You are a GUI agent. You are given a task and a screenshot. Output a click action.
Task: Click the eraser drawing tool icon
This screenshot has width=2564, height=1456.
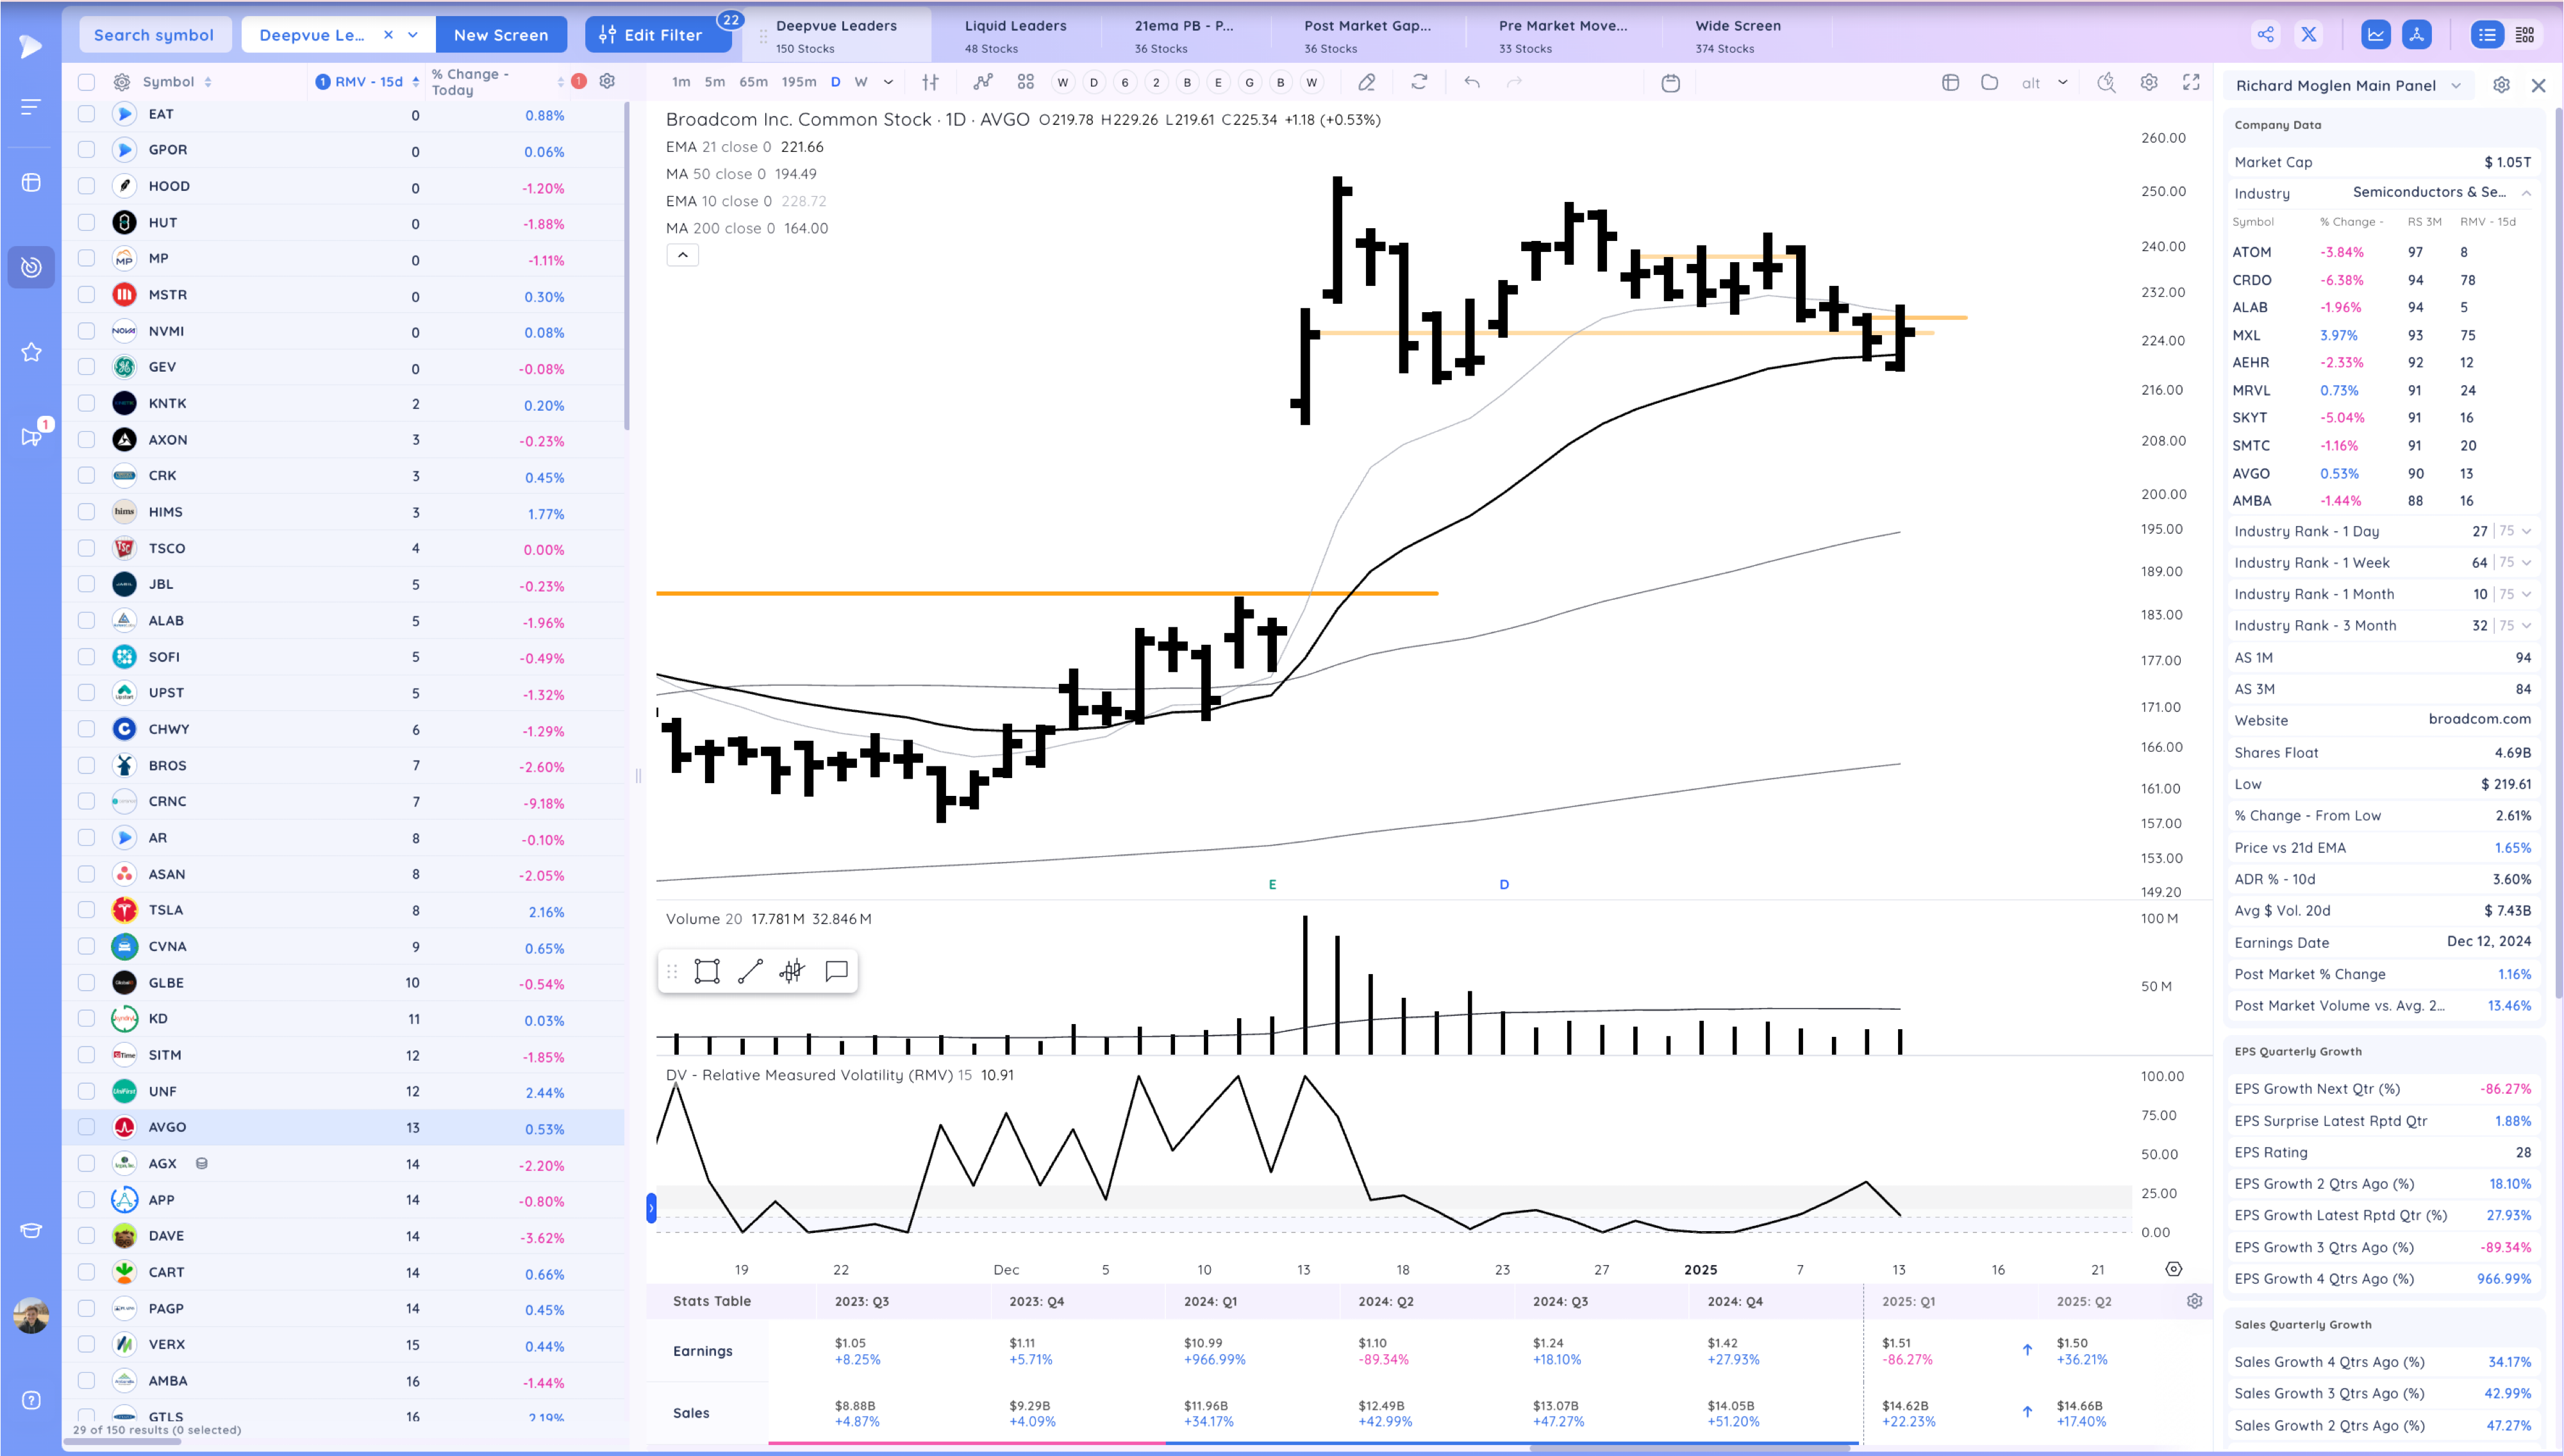[1366, 82]
